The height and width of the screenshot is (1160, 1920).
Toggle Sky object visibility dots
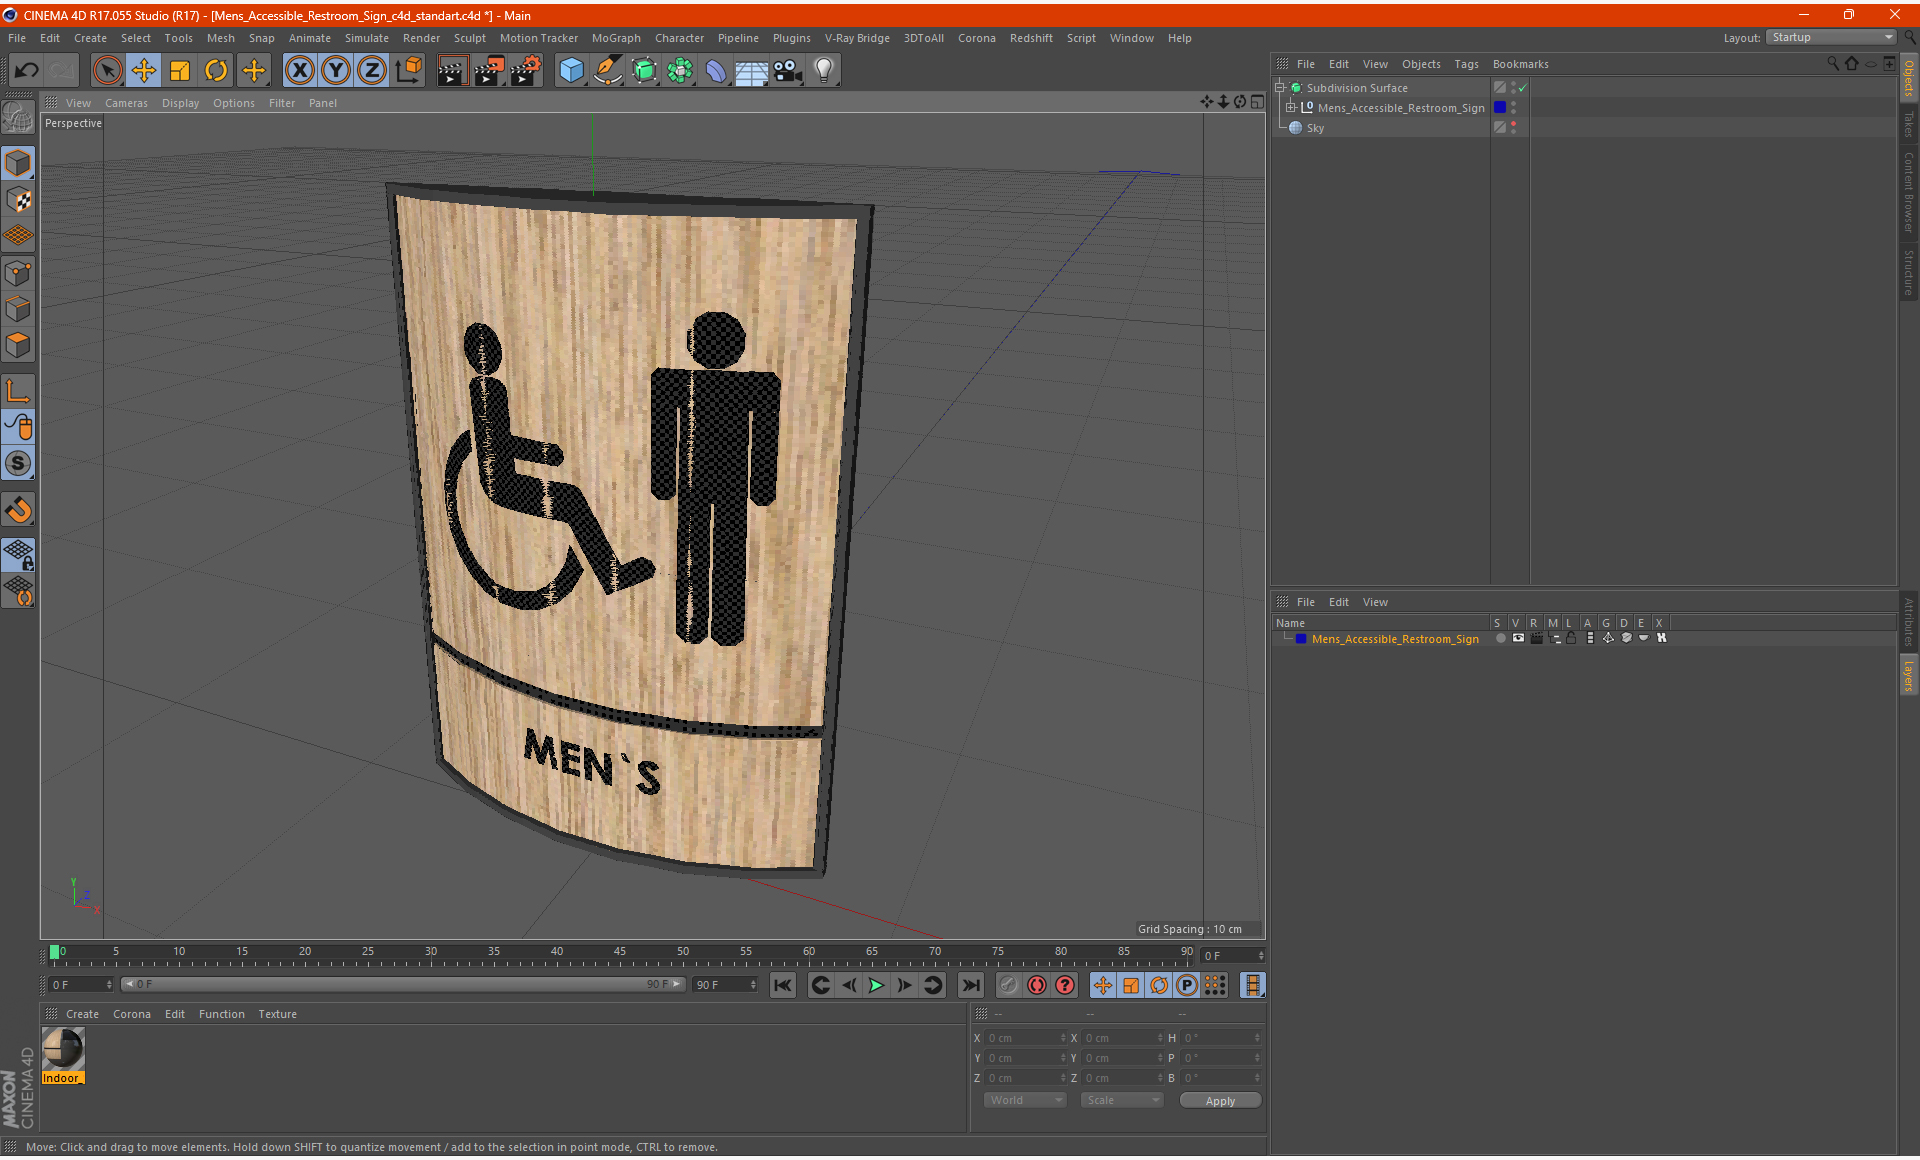click(x=1513, y=127)
